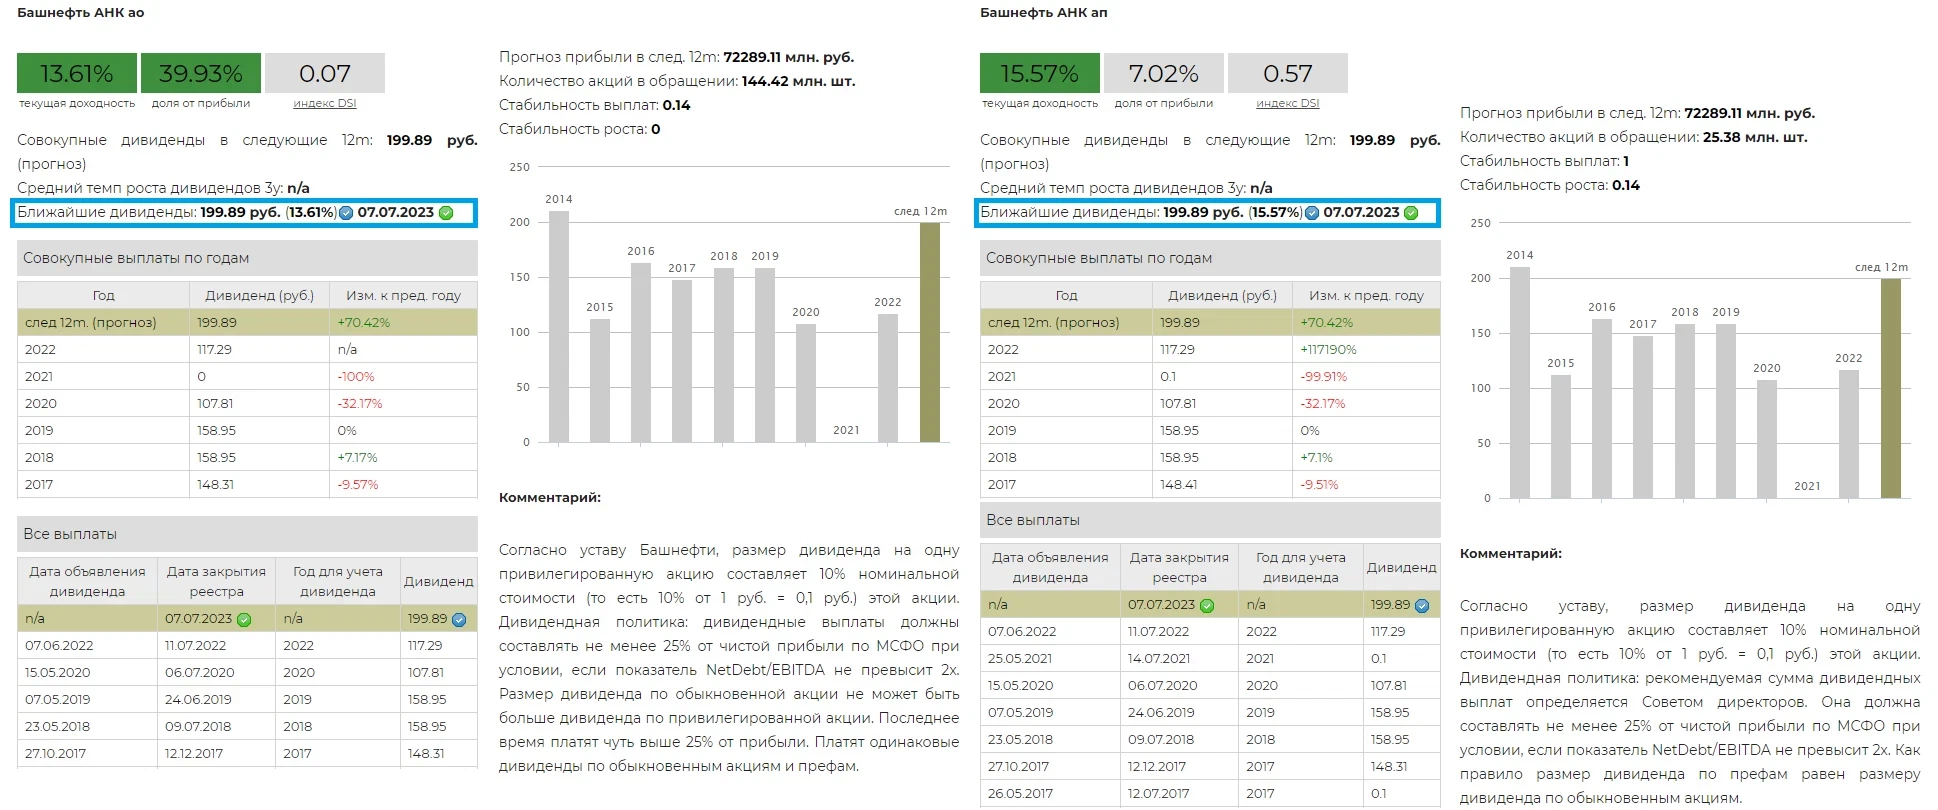
Task: Open the индекс DSI link under 0.57
Action: point(1287,103)
